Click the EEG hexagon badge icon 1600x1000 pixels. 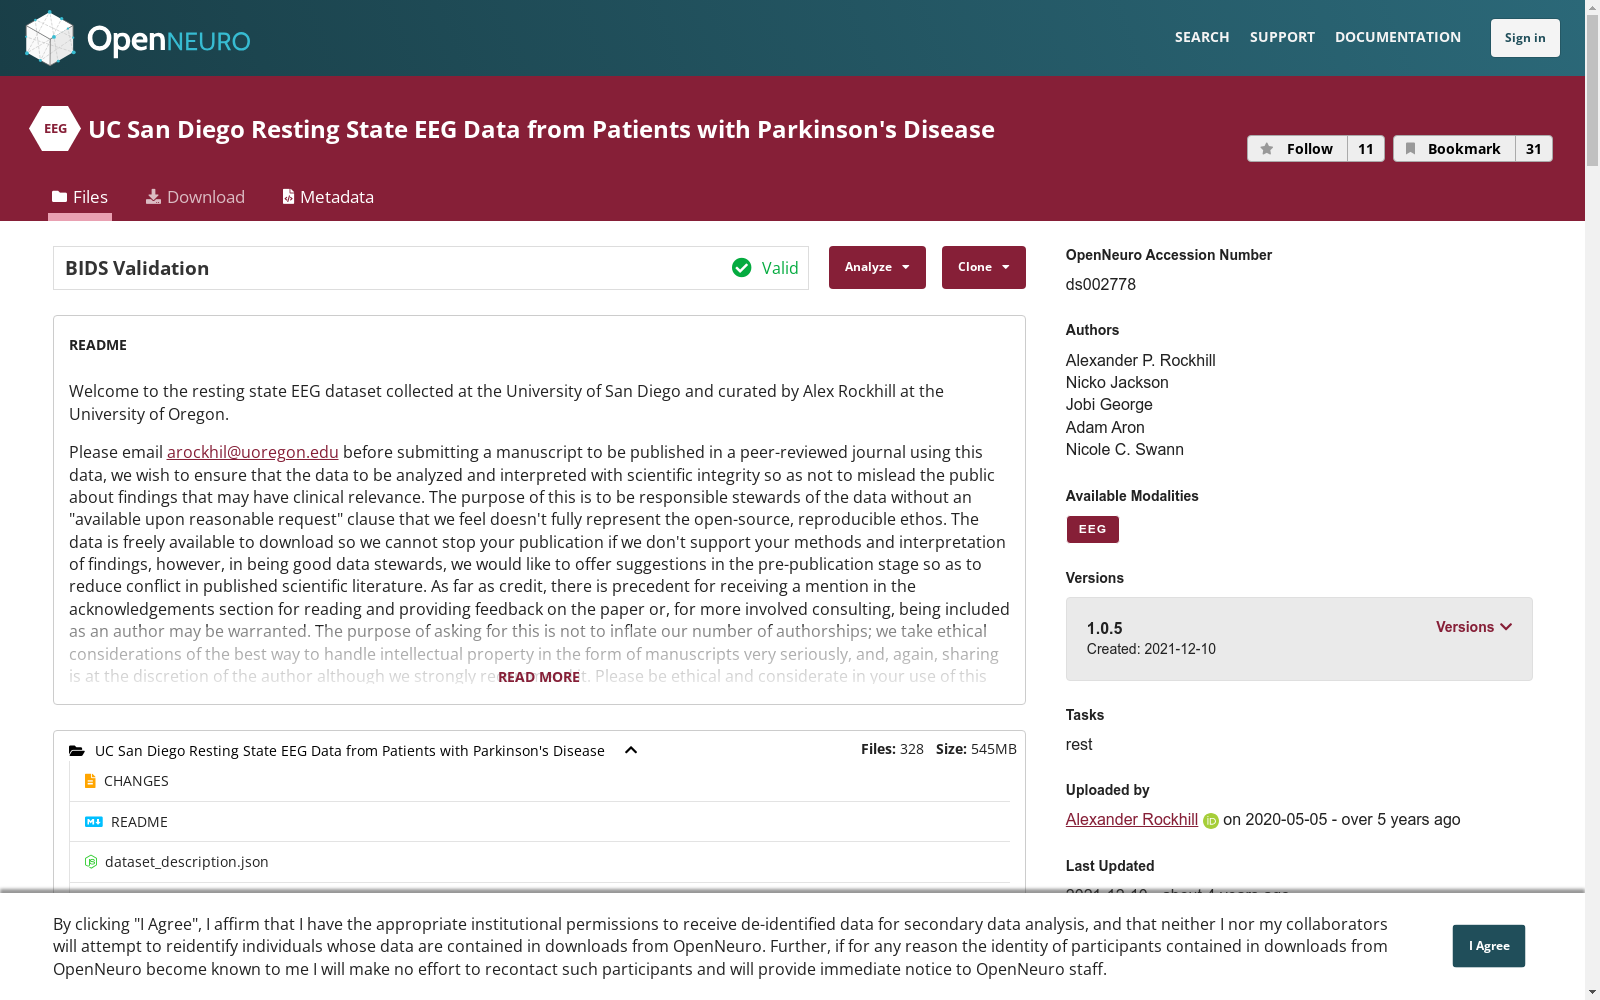click(x=55, y=129)
